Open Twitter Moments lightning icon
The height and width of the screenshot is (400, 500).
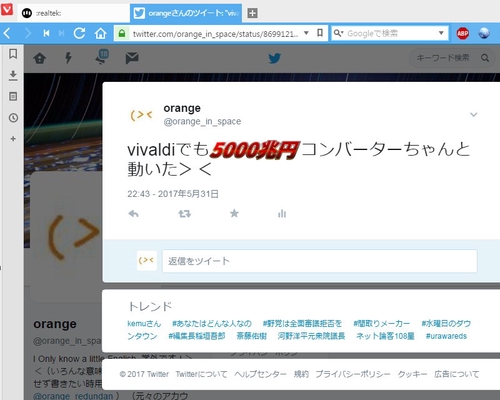coord(68,58)
